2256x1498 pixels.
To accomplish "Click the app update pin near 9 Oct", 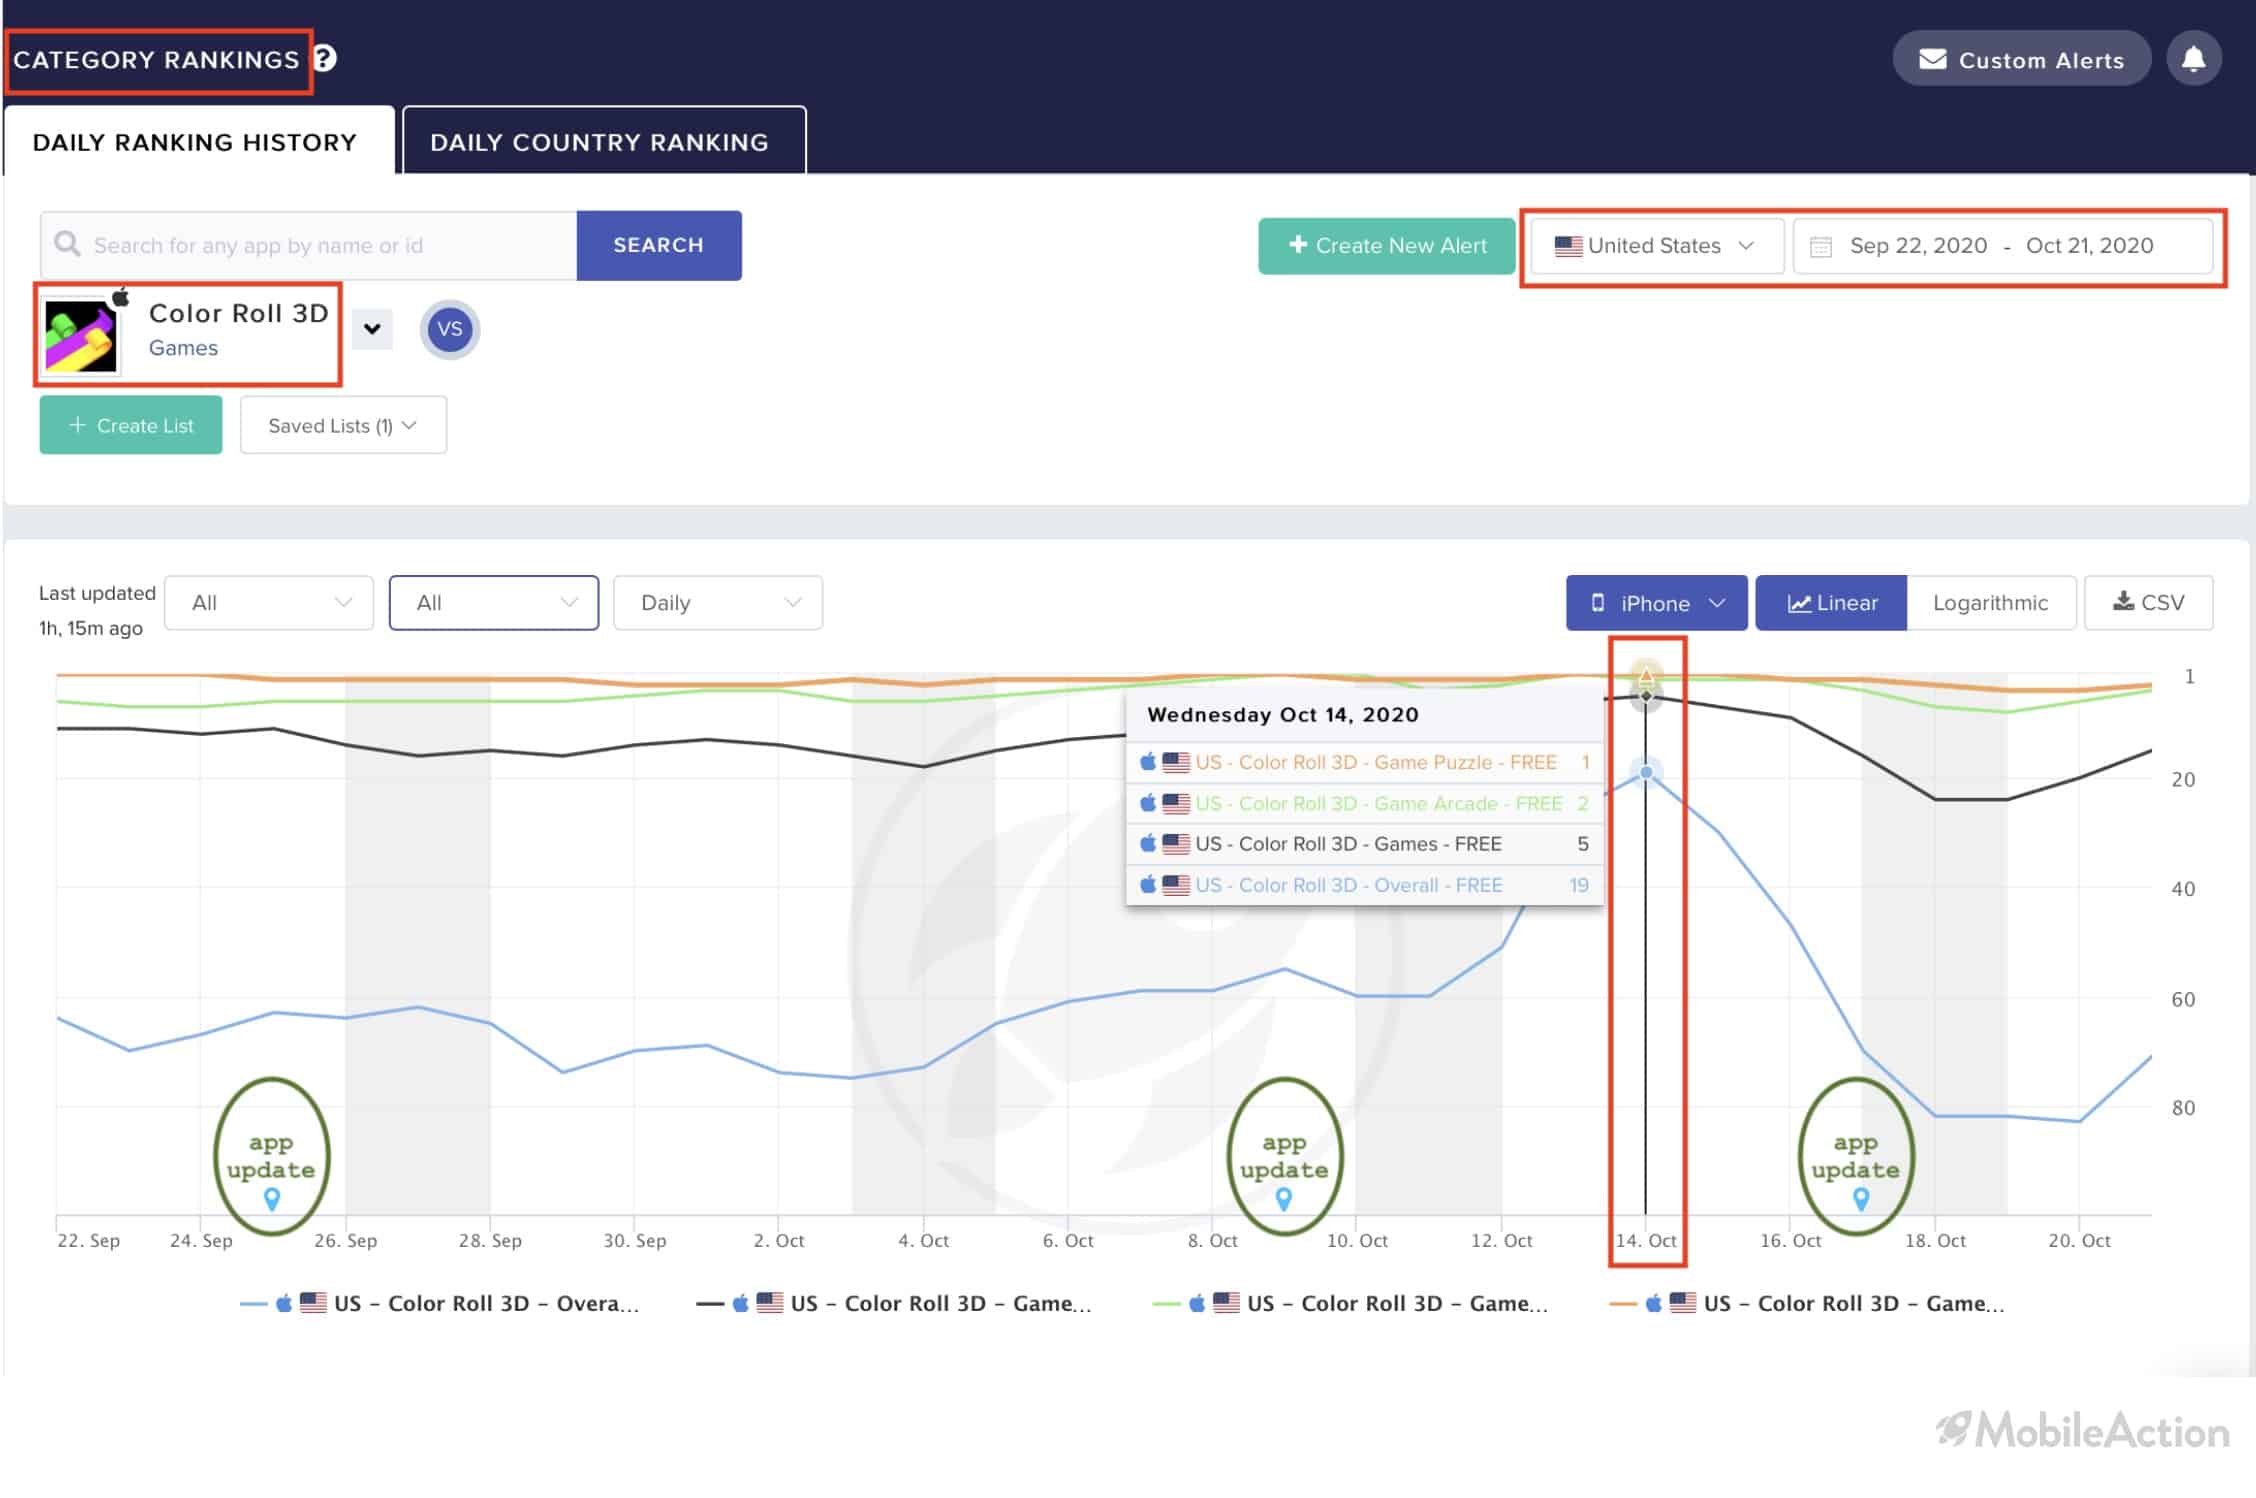I will pyautogui.click(x=1284, y=1197).
